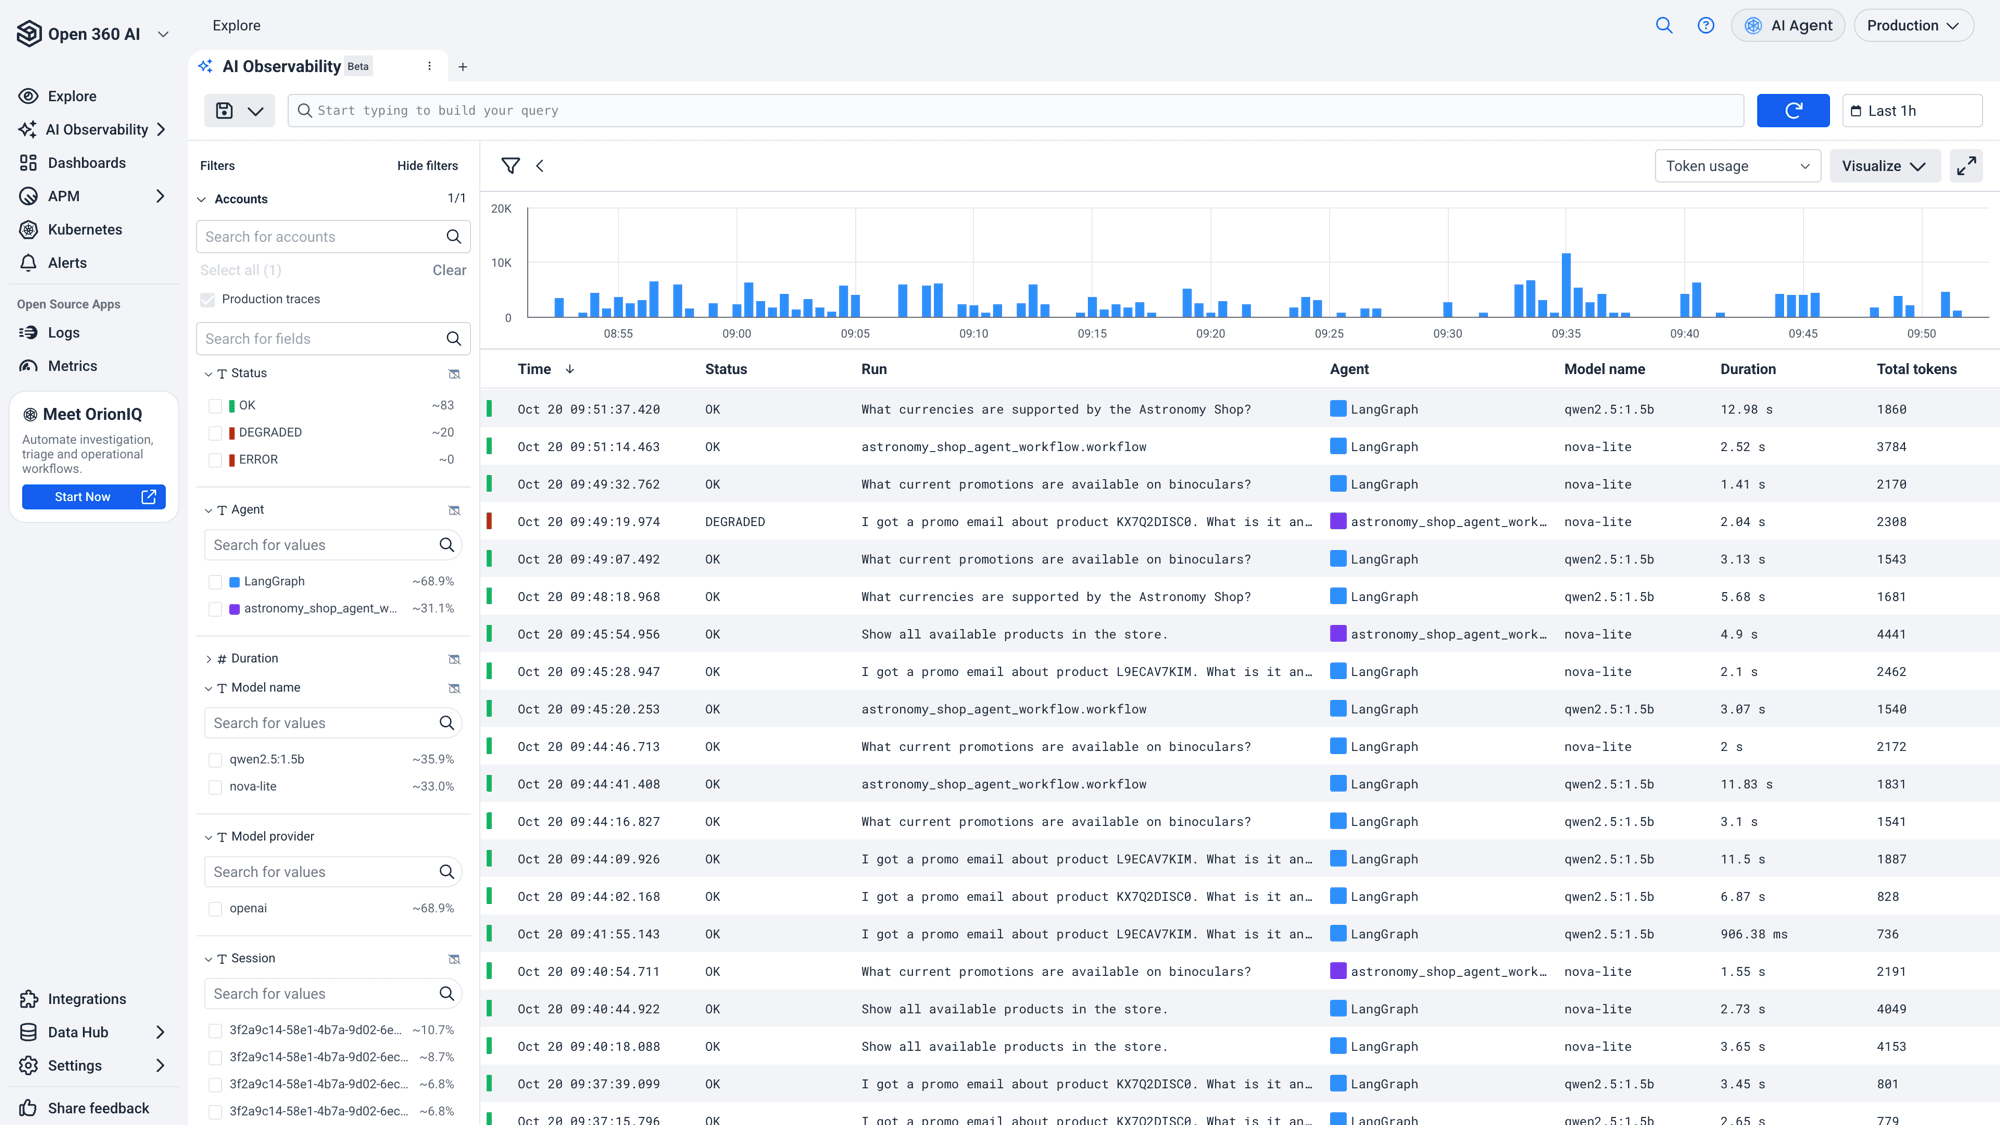Open Alerts in the sidebar

67,263
